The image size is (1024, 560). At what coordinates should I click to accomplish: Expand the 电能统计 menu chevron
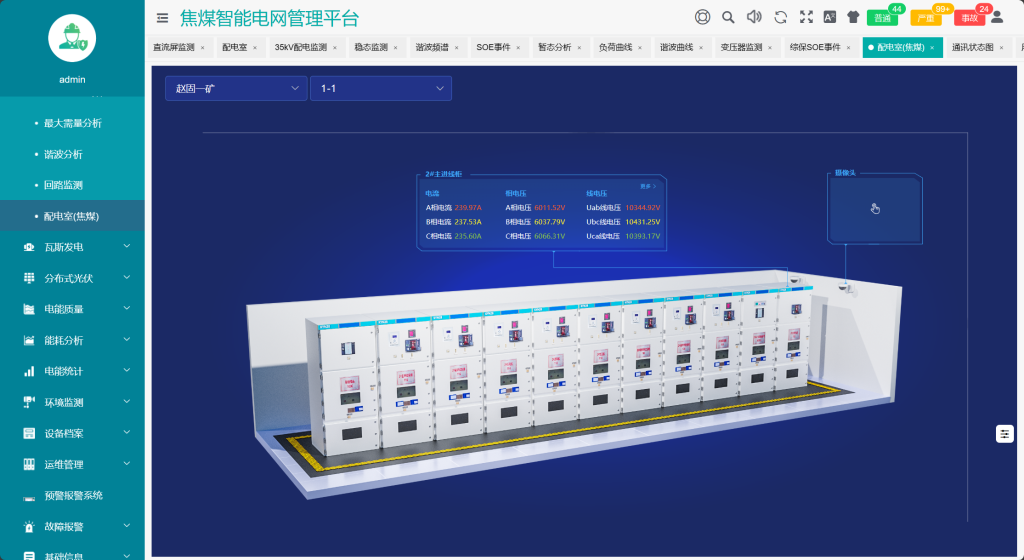click(127, 370)
